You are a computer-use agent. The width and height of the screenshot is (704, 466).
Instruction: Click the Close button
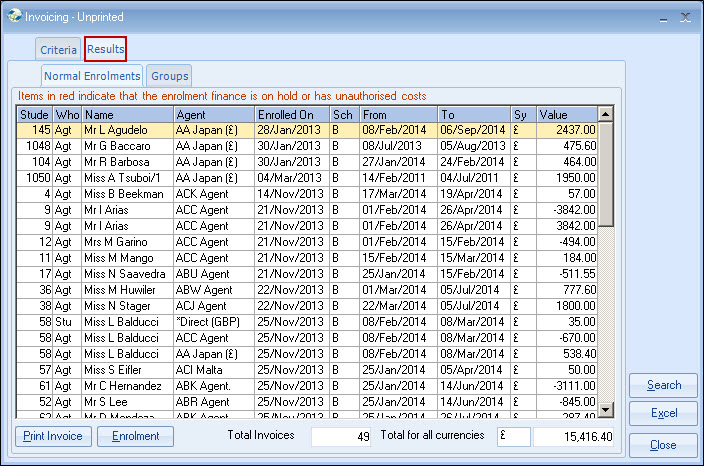coord(663,445)
